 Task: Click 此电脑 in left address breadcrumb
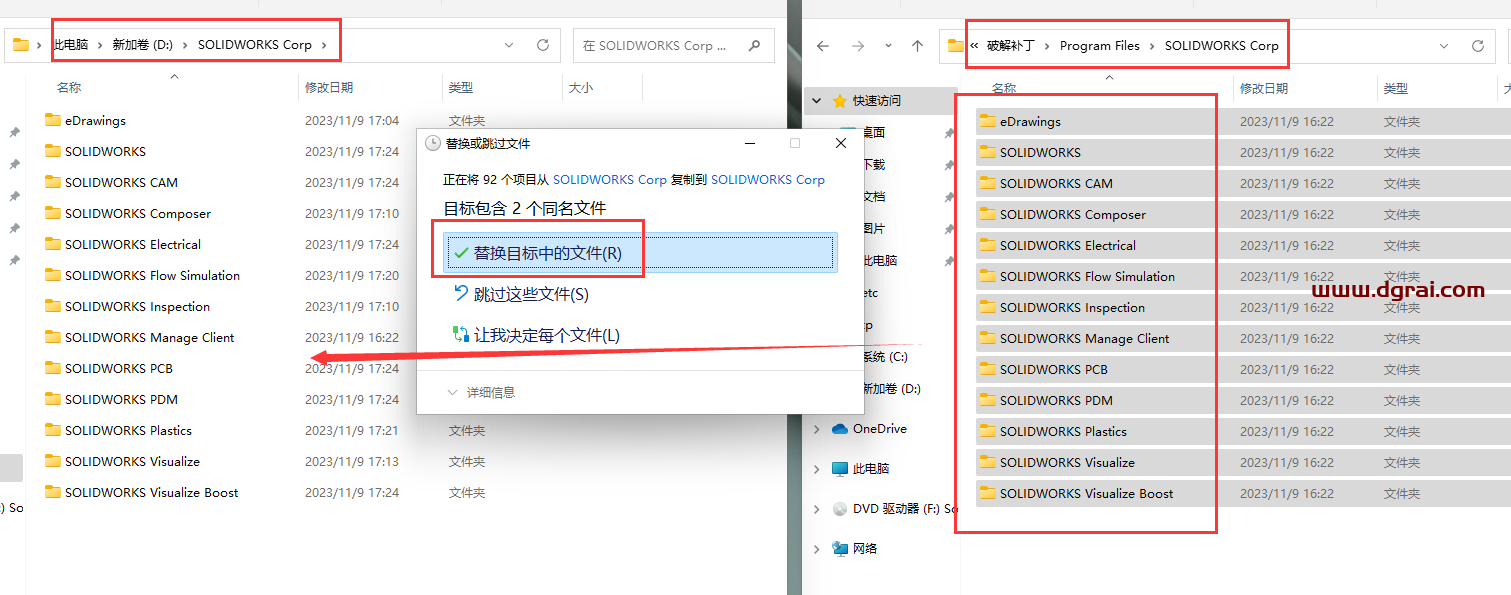(x=70, y=45)
